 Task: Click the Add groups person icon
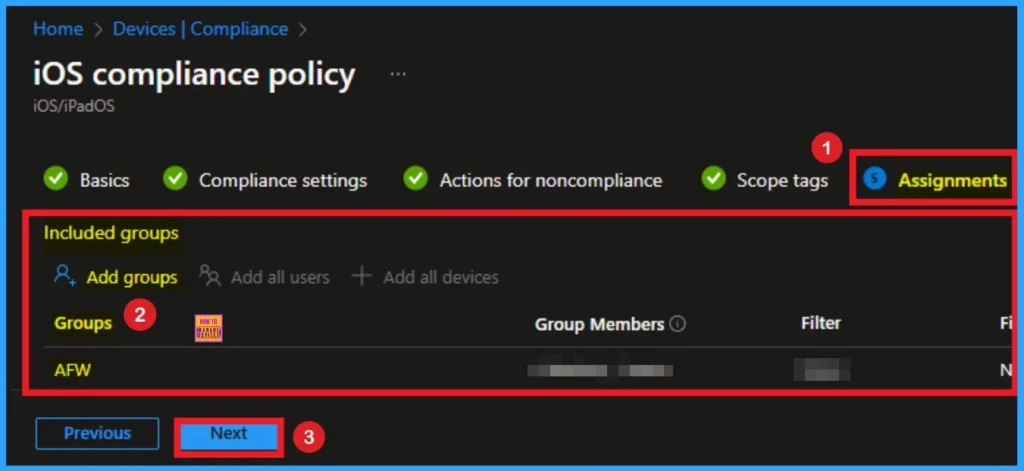pos(65,275)
